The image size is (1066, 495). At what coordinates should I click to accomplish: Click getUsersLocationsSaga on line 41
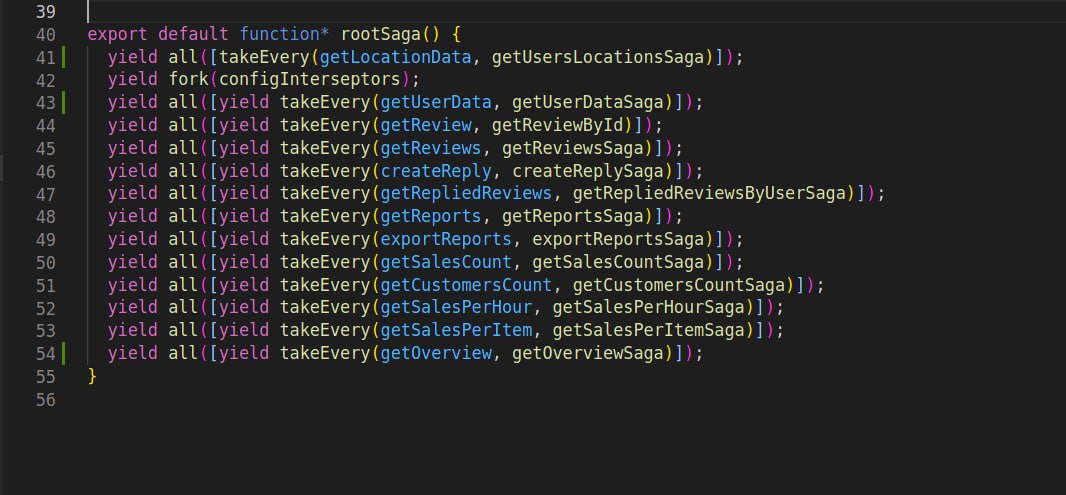tap(598, 57)
